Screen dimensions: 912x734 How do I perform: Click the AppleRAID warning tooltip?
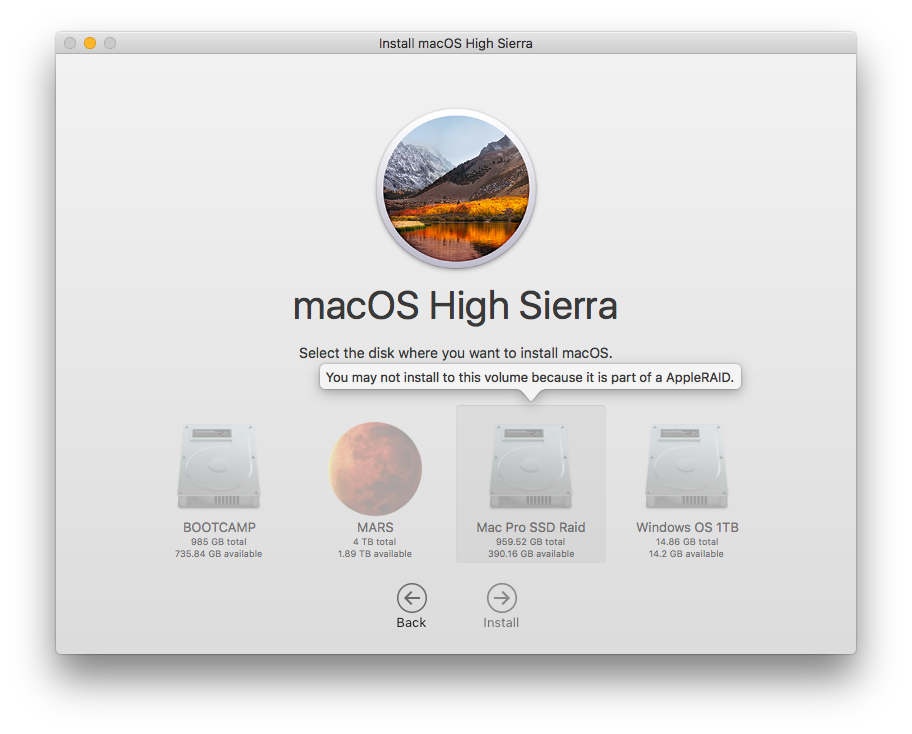[x=530, y=377]
